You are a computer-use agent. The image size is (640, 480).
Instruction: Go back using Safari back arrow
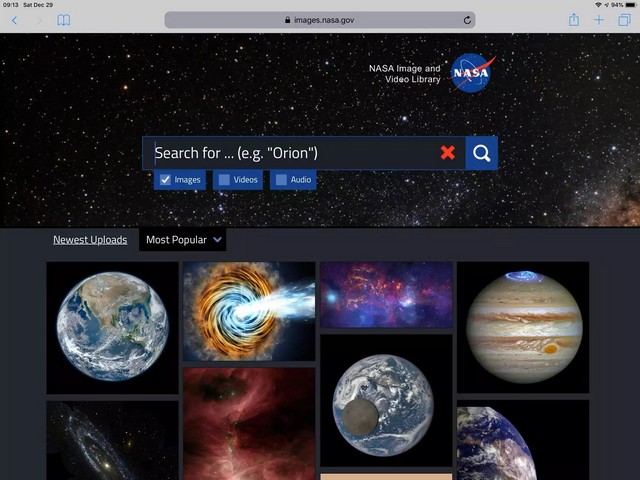(x=14, y=20)
